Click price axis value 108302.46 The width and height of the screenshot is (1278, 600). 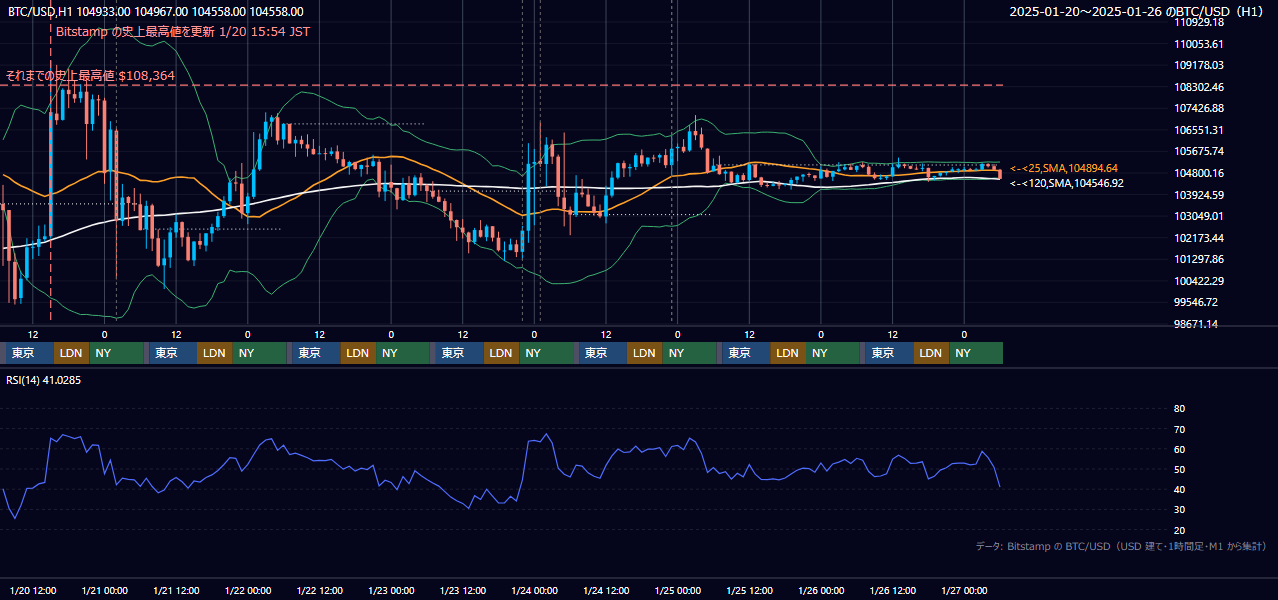1198,87
